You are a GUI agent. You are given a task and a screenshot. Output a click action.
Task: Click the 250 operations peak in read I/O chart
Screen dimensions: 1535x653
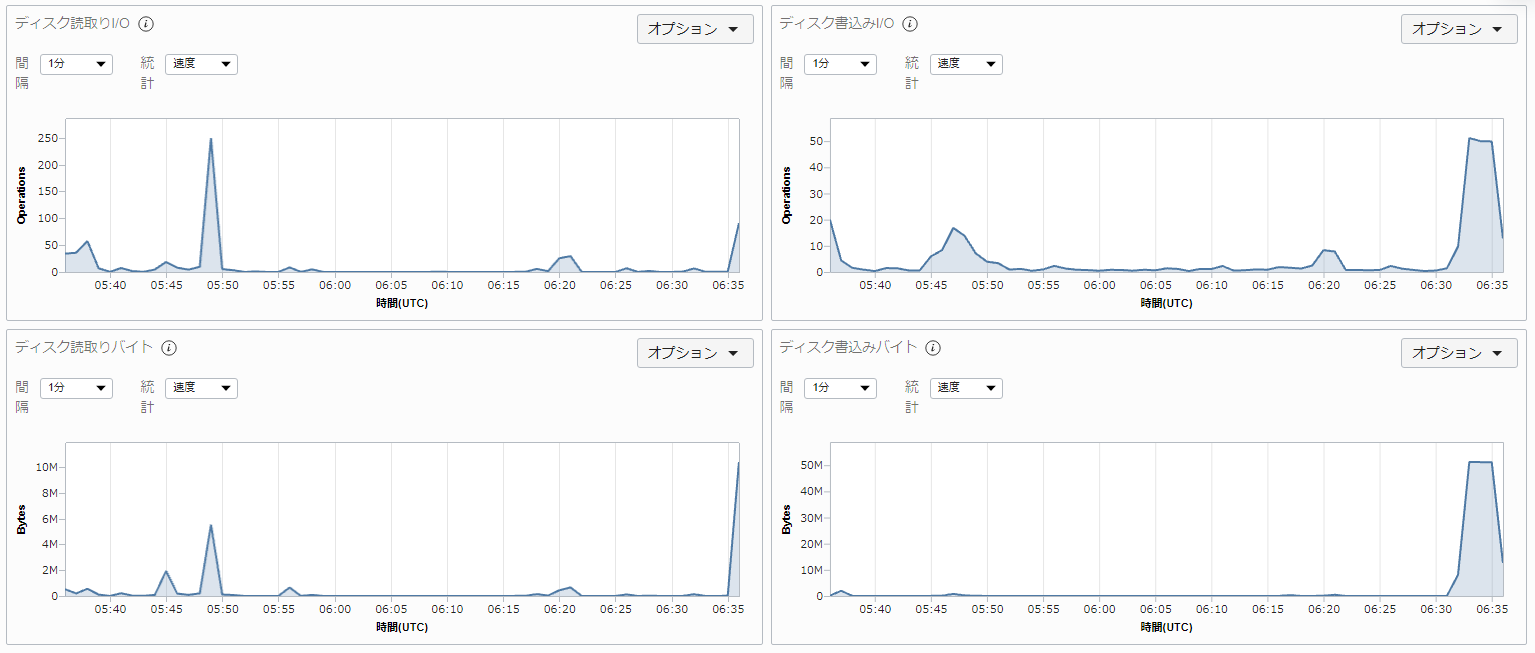click(211, 139)
